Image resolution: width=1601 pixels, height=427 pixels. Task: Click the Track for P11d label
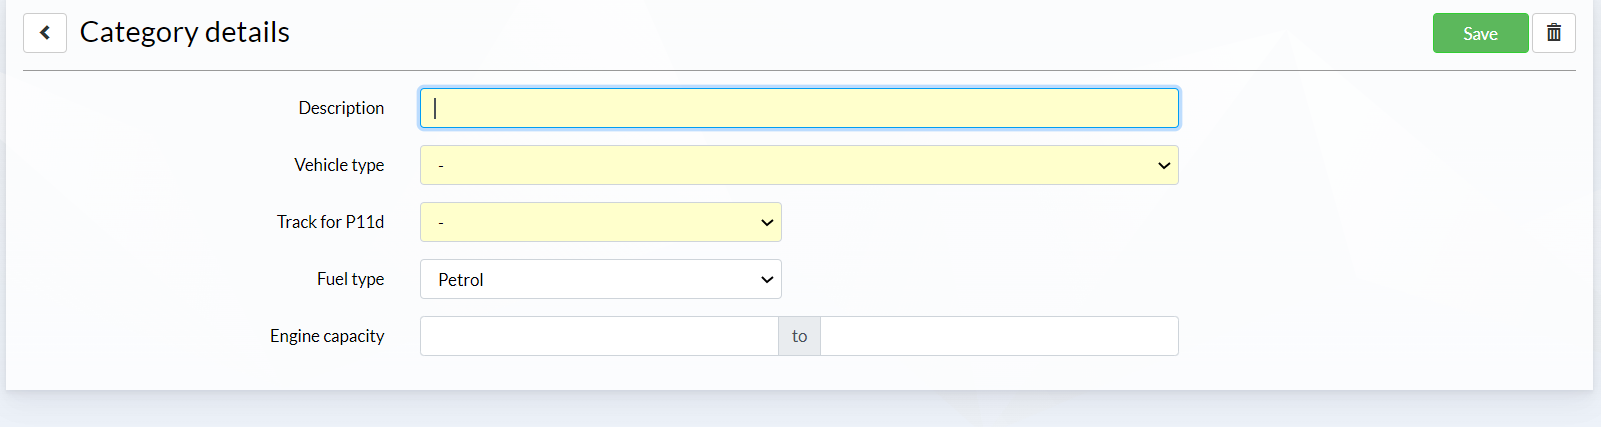pos(330,222)
